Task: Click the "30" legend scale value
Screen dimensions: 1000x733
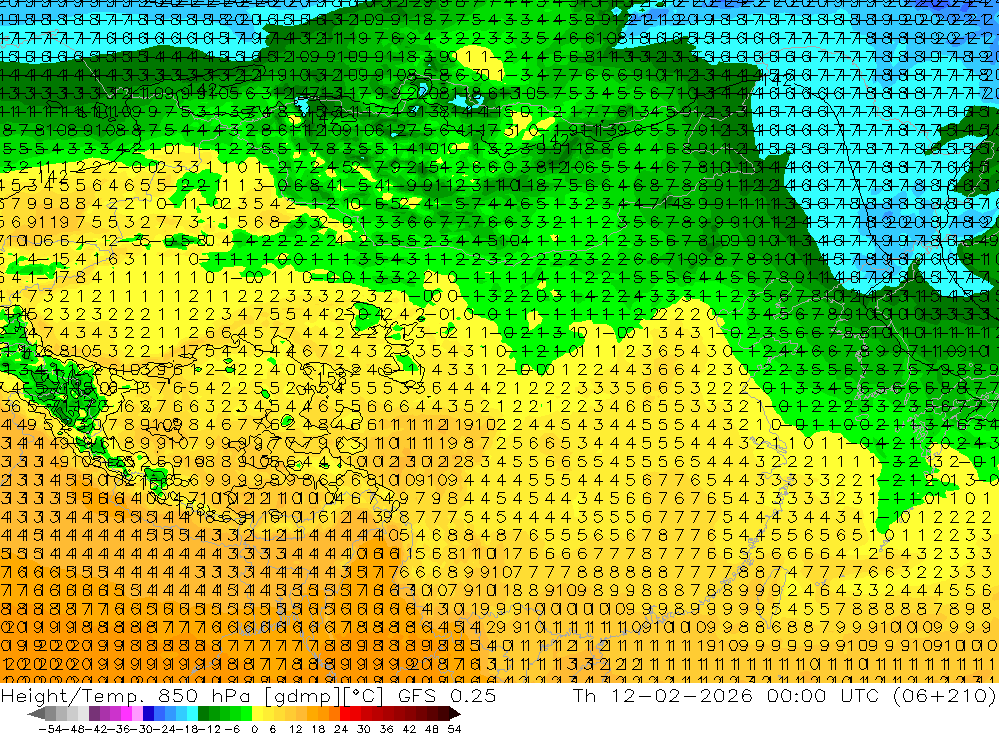Action: 364,729
